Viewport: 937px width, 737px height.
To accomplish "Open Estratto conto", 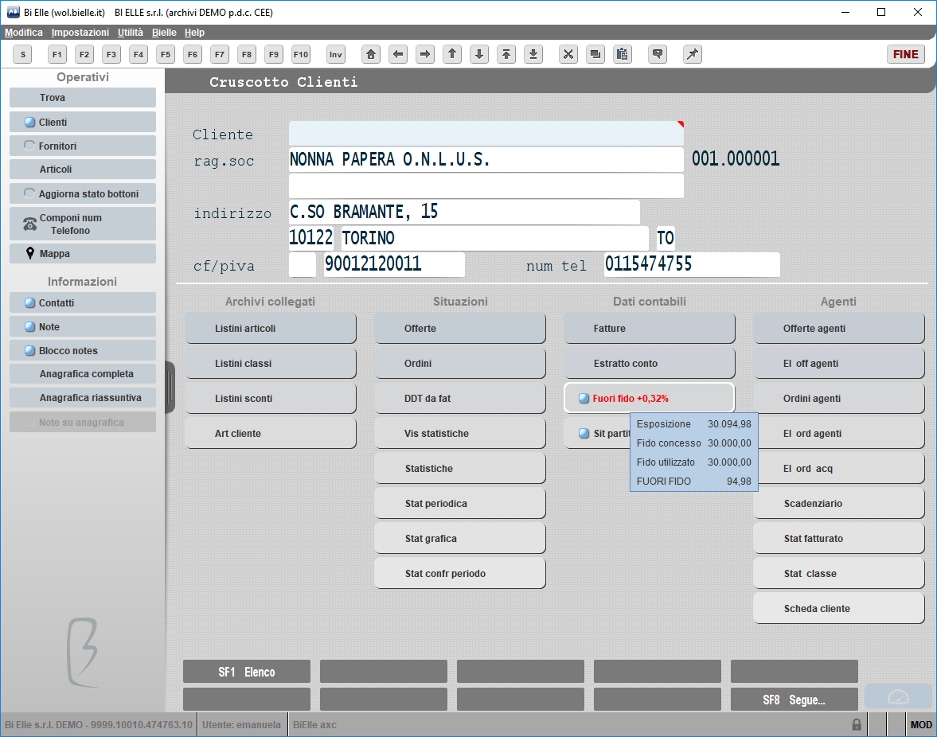I will point(650,363).
